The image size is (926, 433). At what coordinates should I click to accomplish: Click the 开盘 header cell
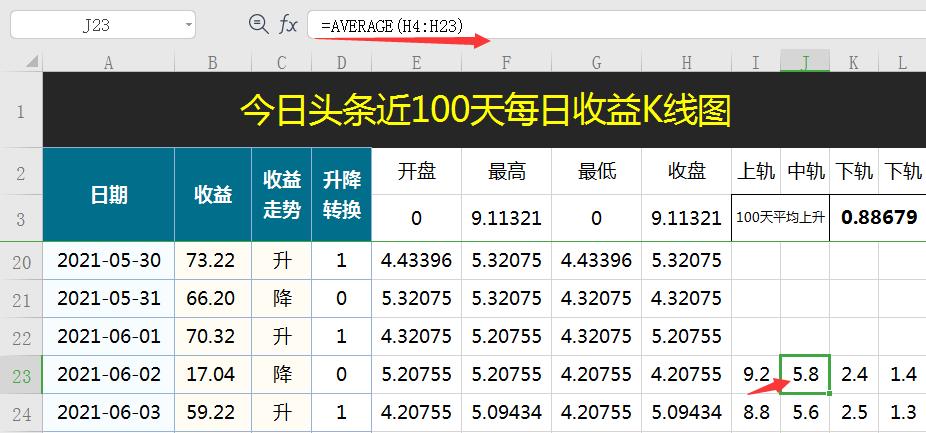416,171
